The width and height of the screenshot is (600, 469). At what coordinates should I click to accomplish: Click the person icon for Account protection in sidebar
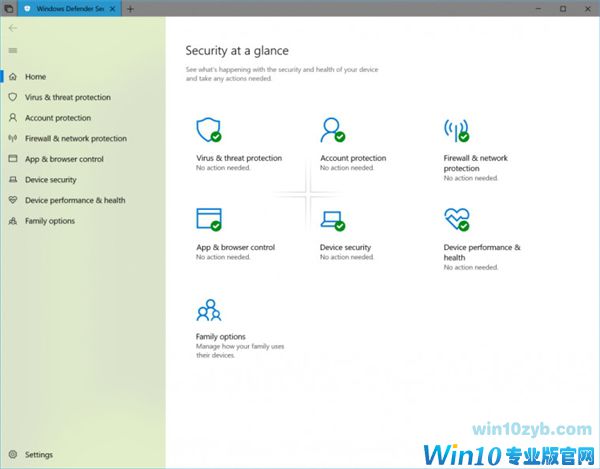pos(13,117)
